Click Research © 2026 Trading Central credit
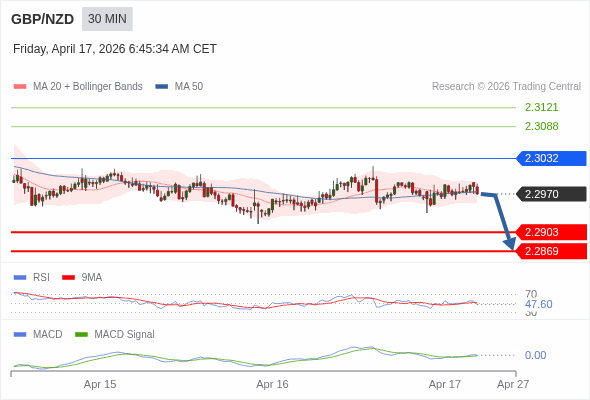This screenshot has height=400, width=590. (506, 87)
